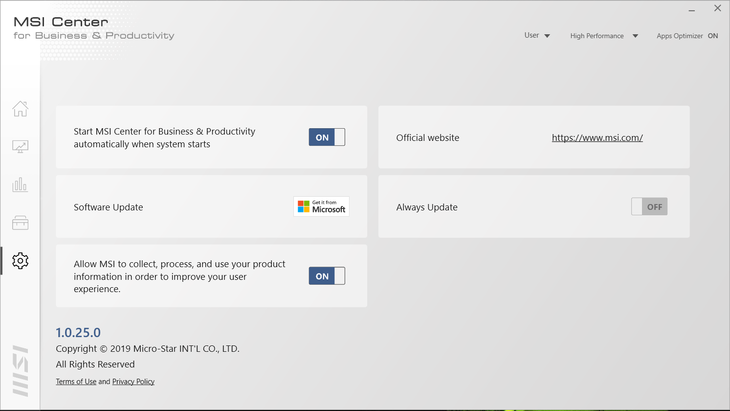
Task: Open the https://www.msi.com/ website link
Action: point(597,138)
